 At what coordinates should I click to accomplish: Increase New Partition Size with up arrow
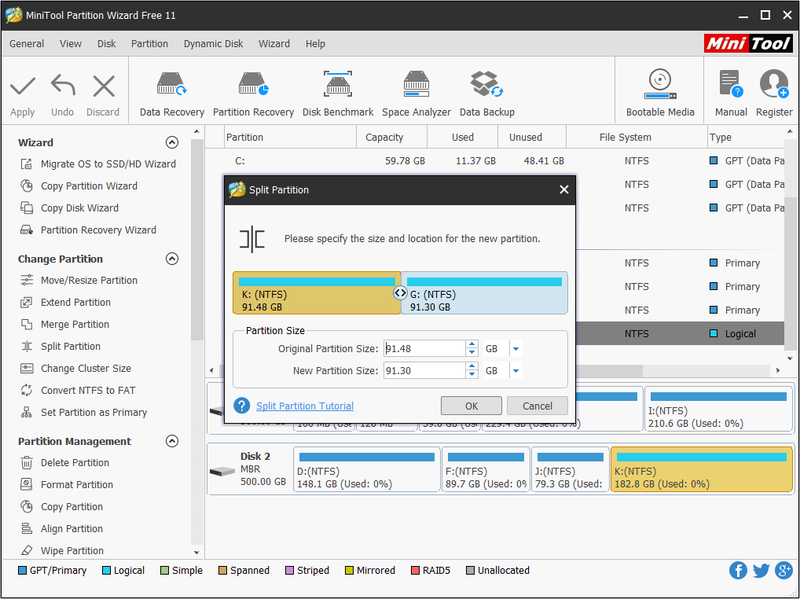pos(472,367)
